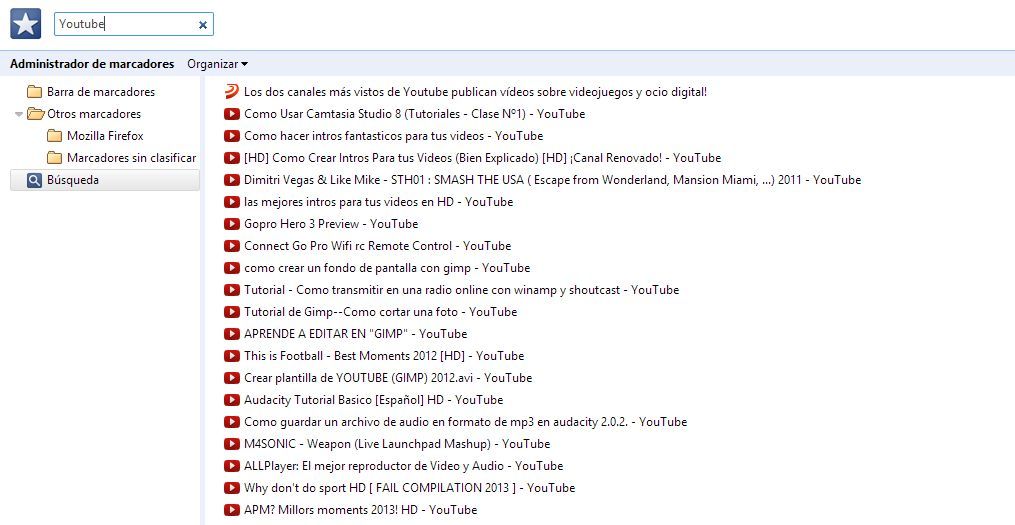Click the star bookmark manager logo
The width and height of the screenshot is (1015, 525).
click(x=26, y=24)
